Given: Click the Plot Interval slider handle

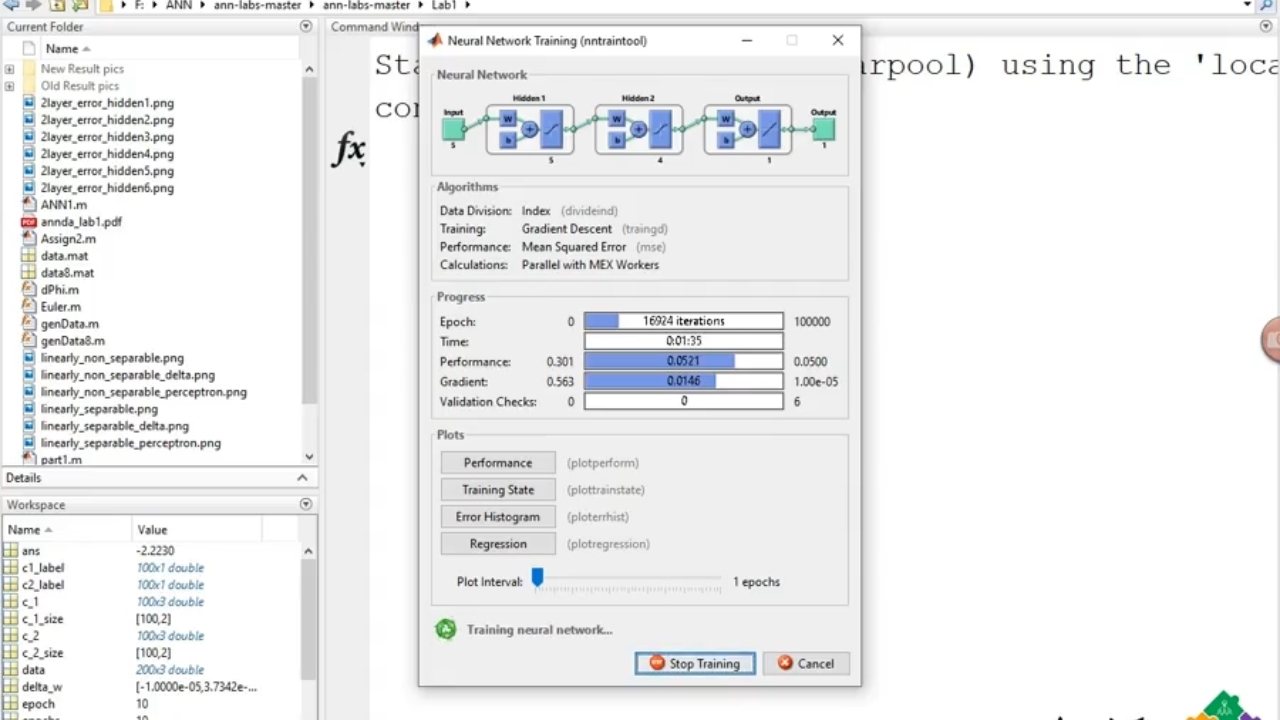Looking at the screenshot, I should pos(537,578).
